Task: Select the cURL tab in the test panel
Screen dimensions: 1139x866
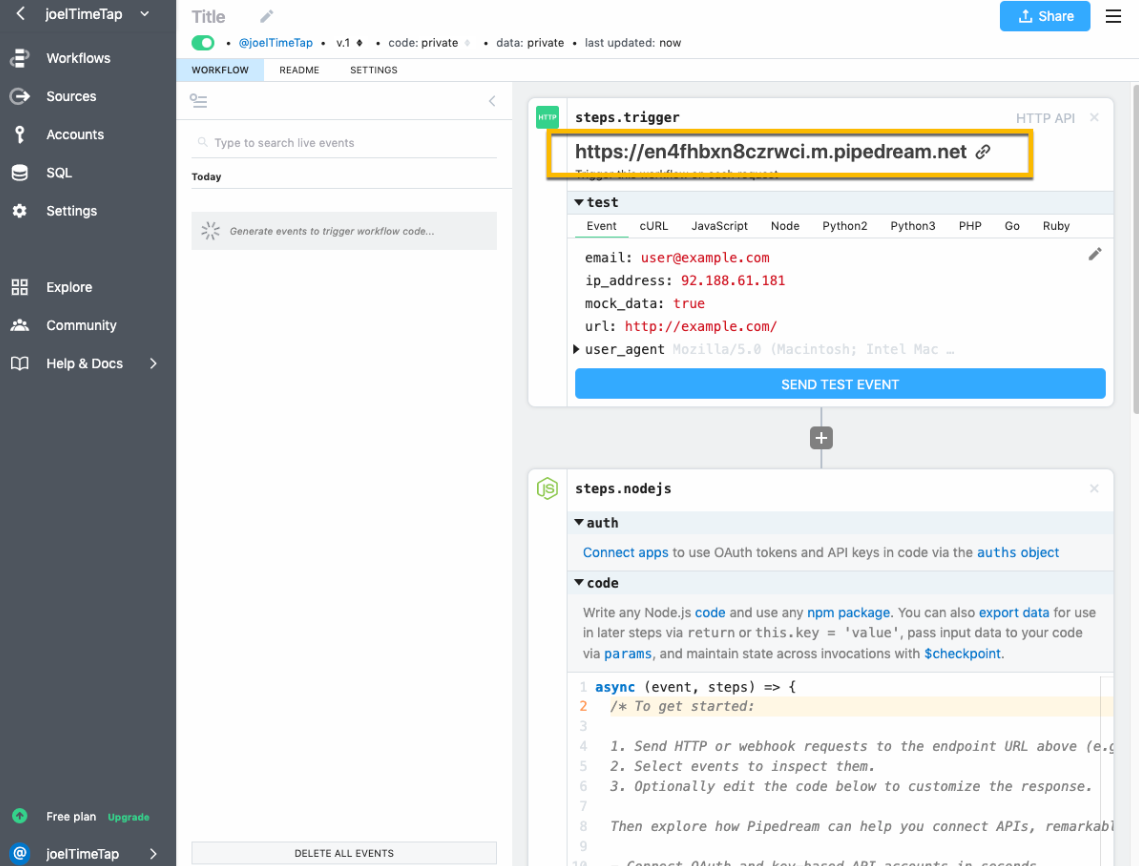Action: click(x=653, y=226)
